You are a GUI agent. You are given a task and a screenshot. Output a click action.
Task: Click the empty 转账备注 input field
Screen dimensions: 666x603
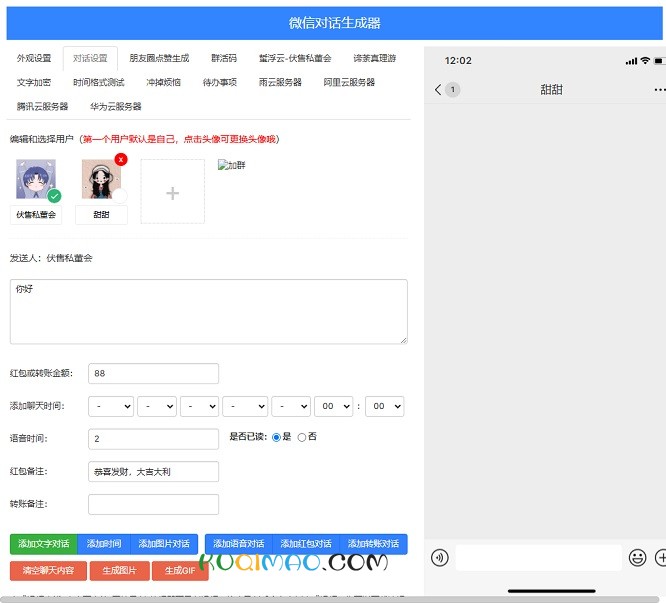(x=153, y=504)
